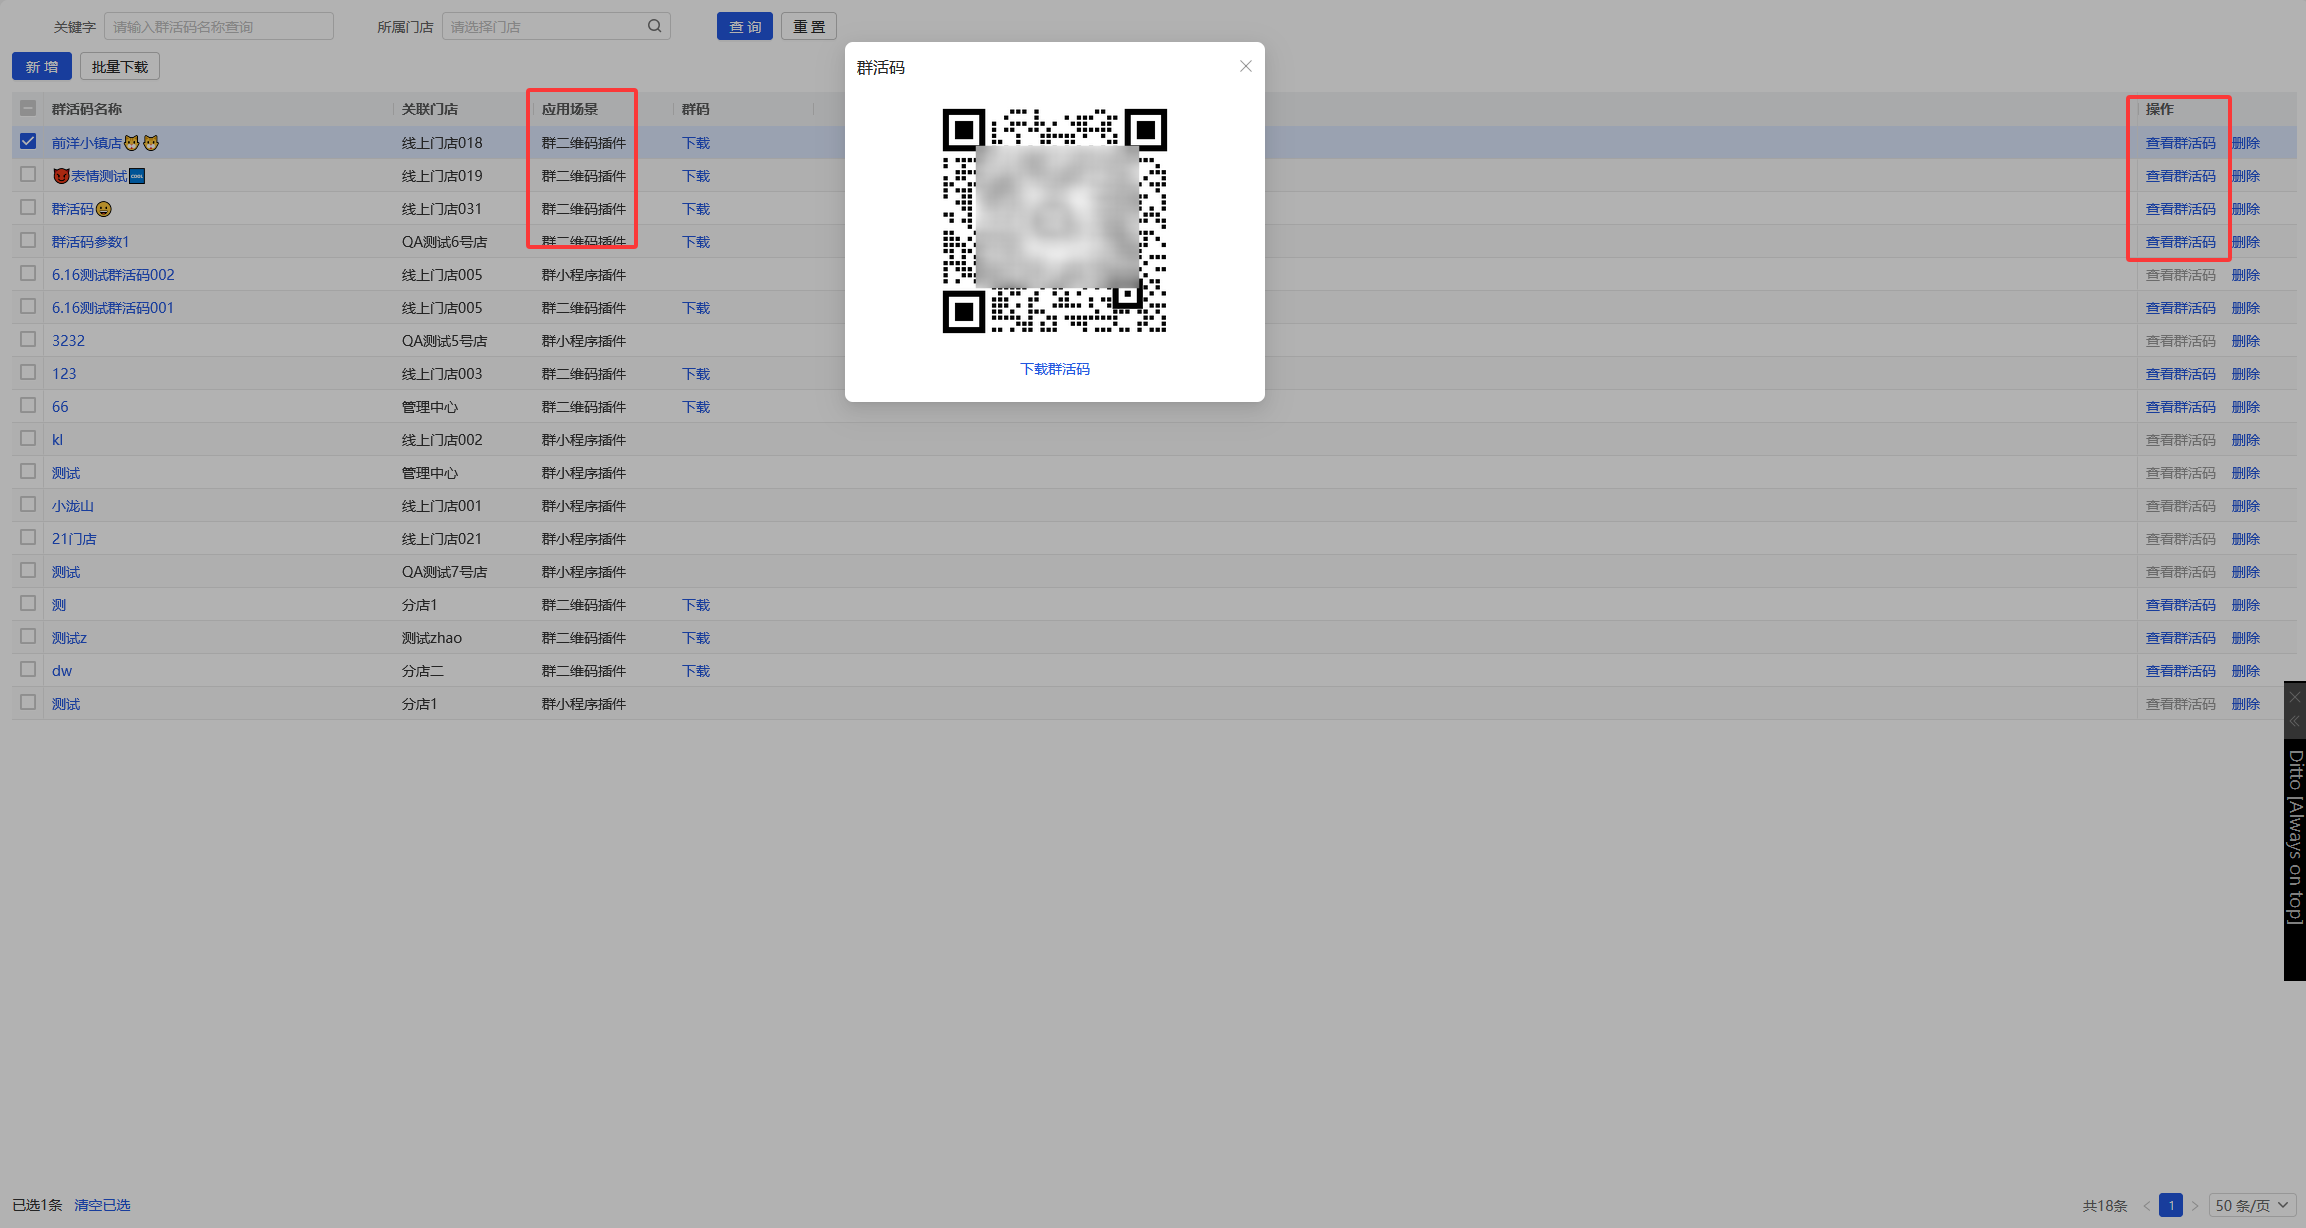Click 查看群活码 for 表情测试 row

(x=2180, y=176)
